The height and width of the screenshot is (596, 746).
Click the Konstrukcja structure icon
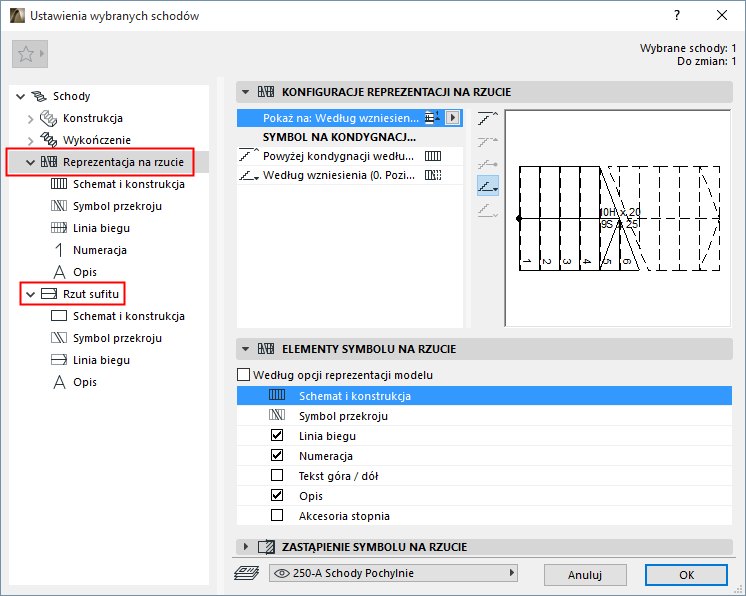point(48,118)
